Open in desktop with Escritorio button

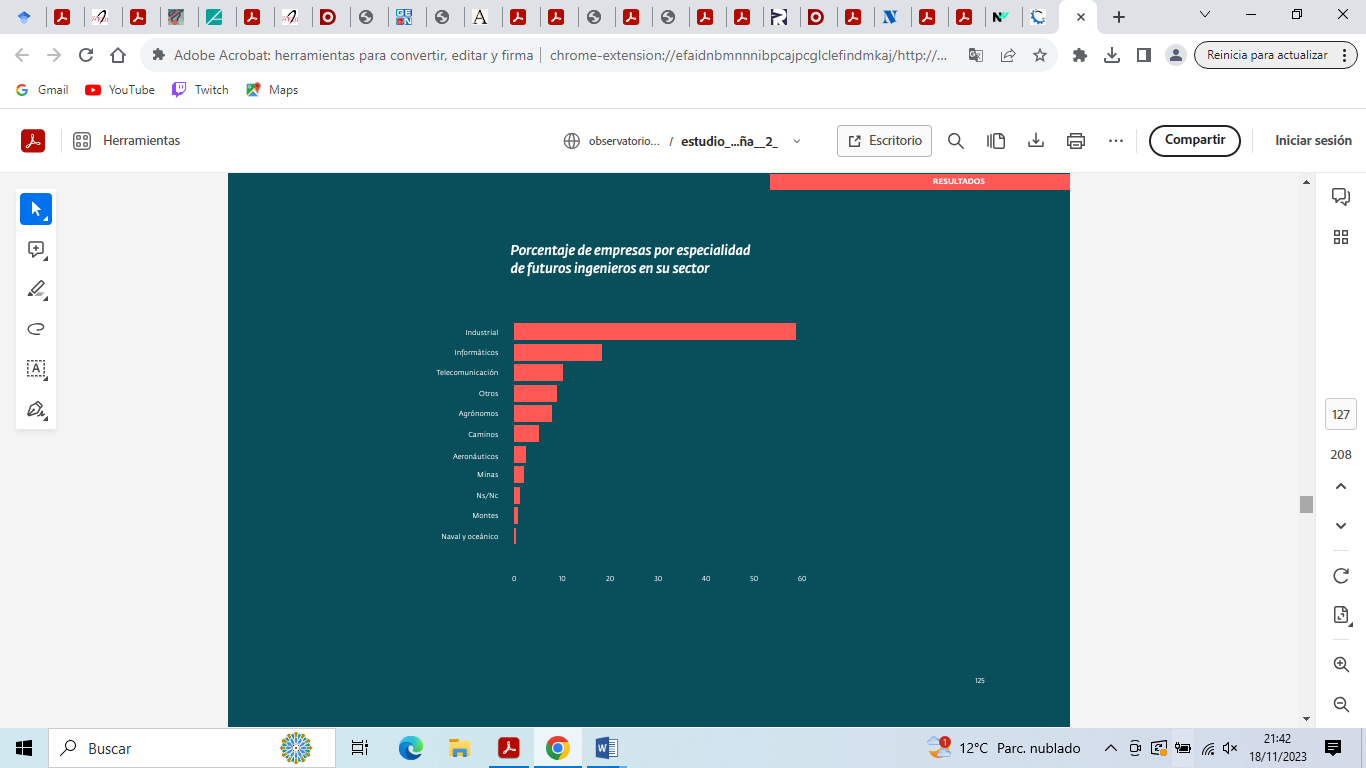[884, 141]
